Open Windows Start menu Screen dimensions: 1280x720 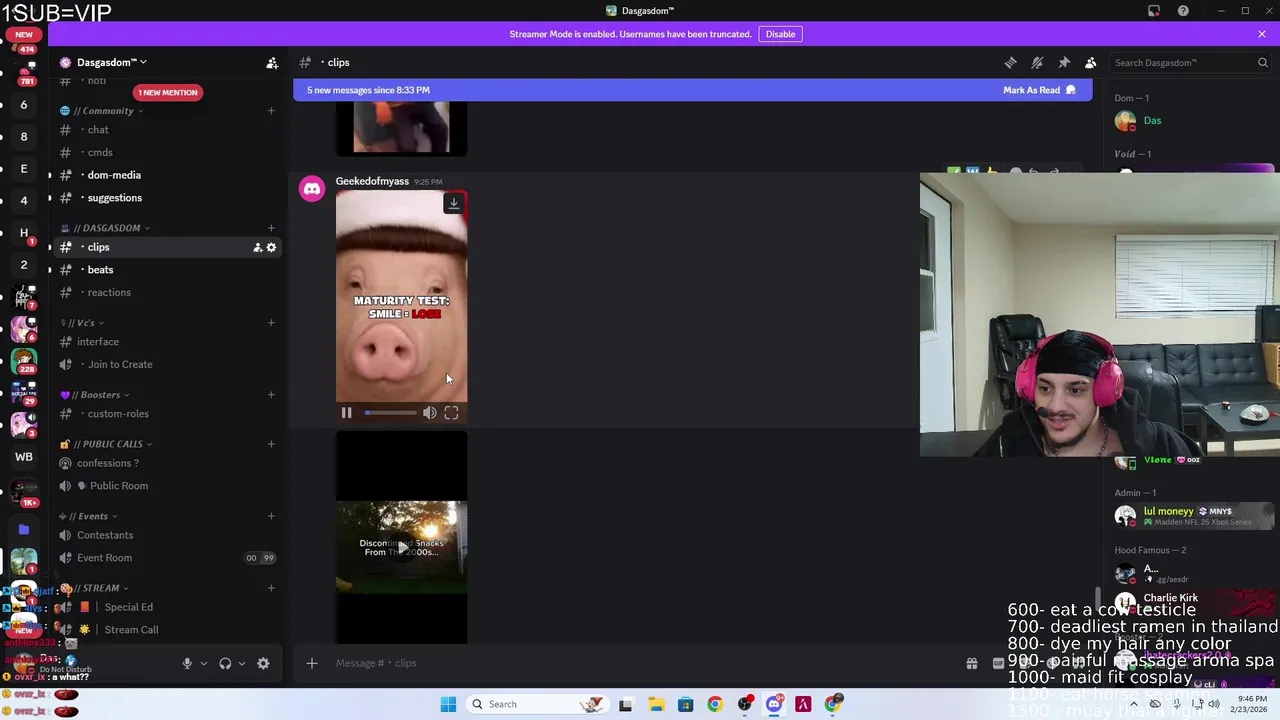pos(448,704)
